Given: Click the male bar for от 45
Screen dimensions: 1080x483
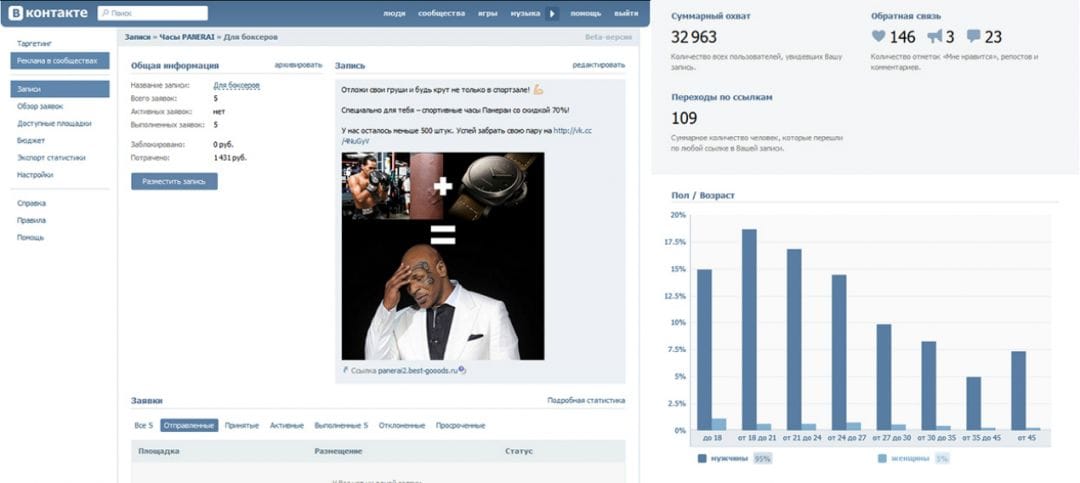Looking at the screenshot, I should coord(1019,391).
